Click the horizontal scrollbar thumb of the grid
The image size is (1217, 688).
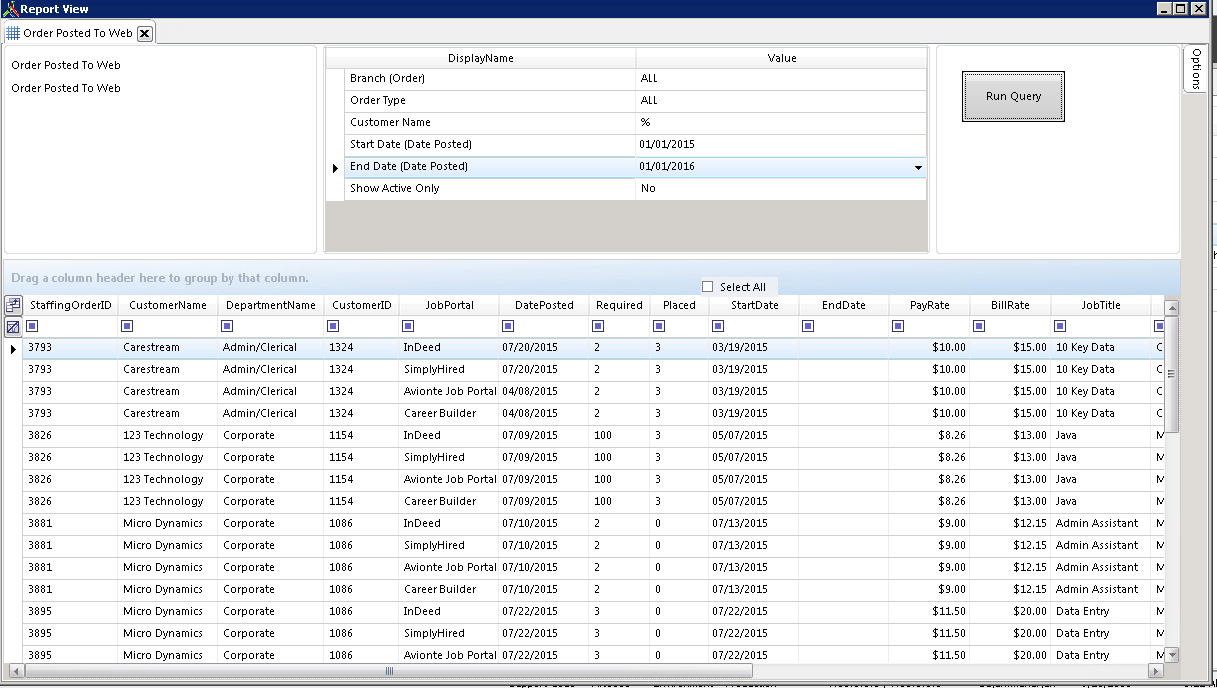coord(390,671)
